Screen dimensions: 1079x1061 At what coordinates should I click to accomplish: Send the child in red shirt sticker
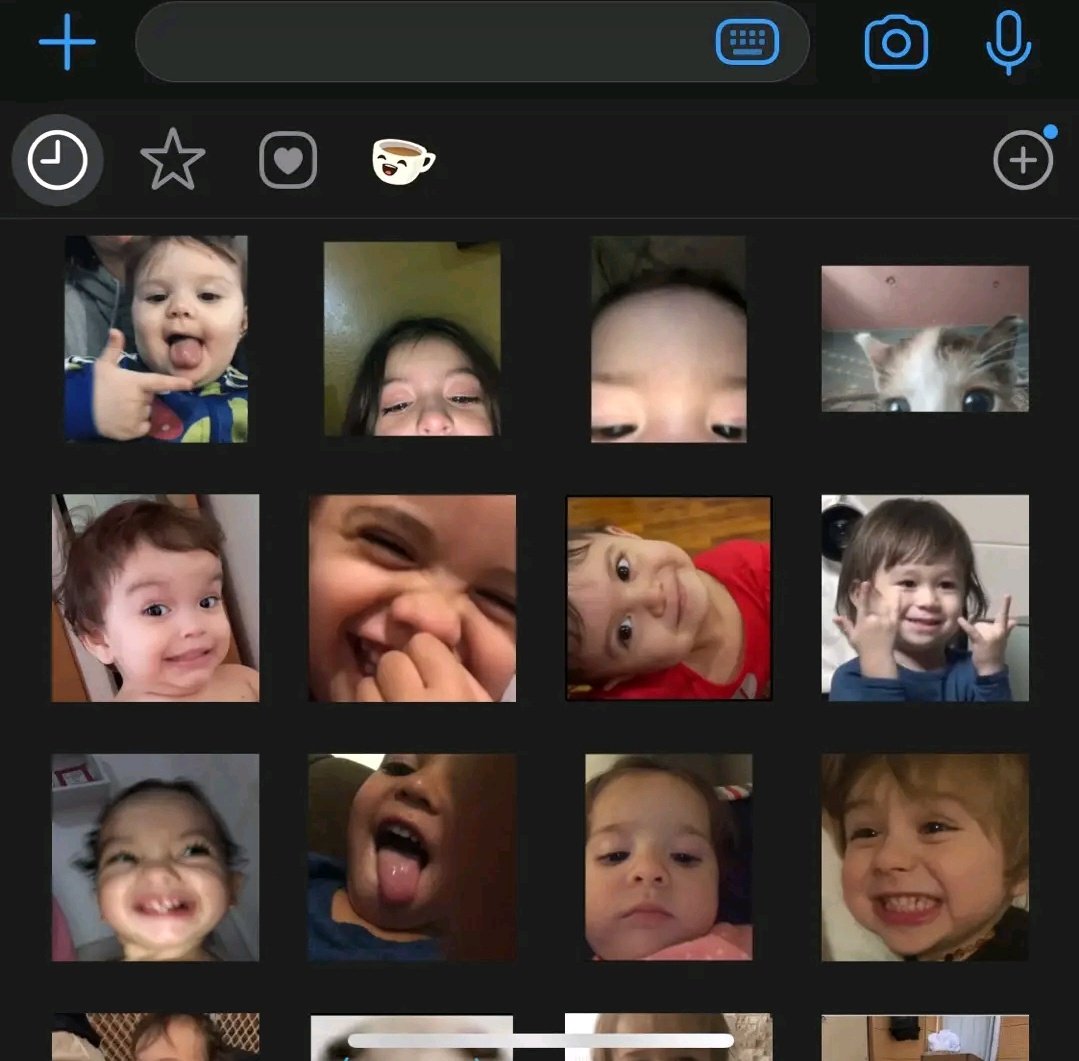point(669,598)
